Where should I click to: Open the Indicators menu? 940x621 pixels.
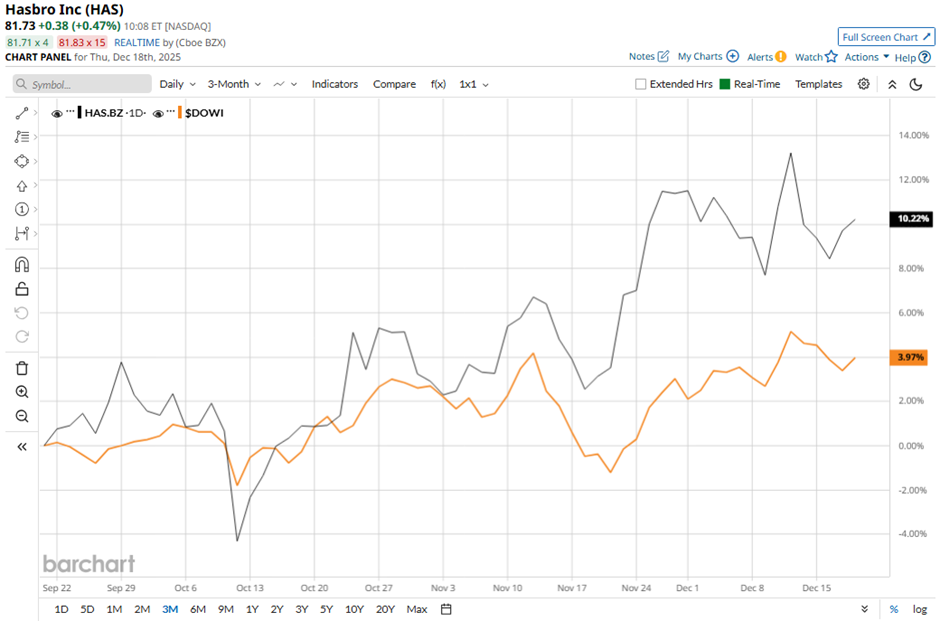(335, 84)
